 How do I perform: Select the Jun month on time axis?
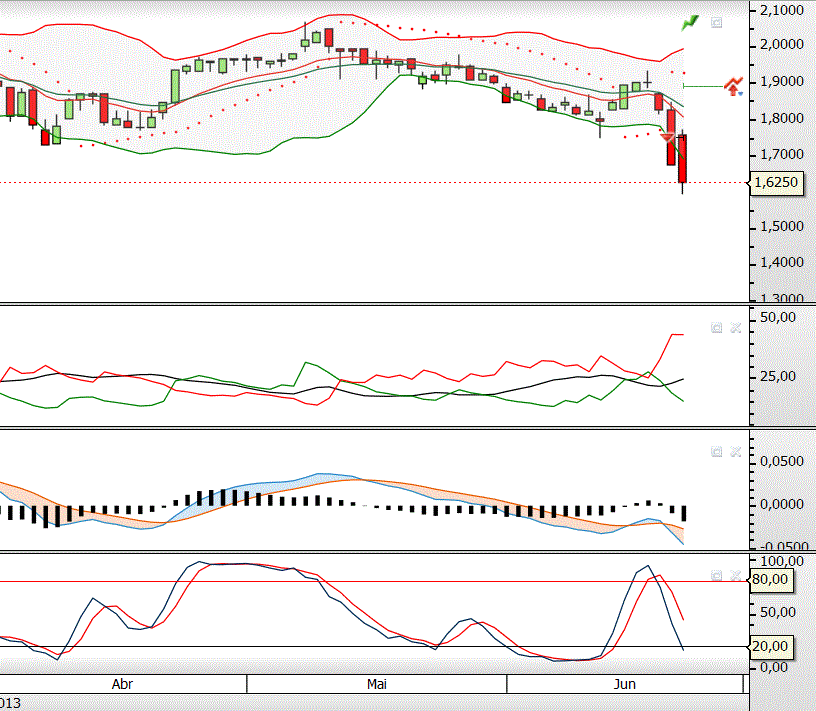click(624, 684)
